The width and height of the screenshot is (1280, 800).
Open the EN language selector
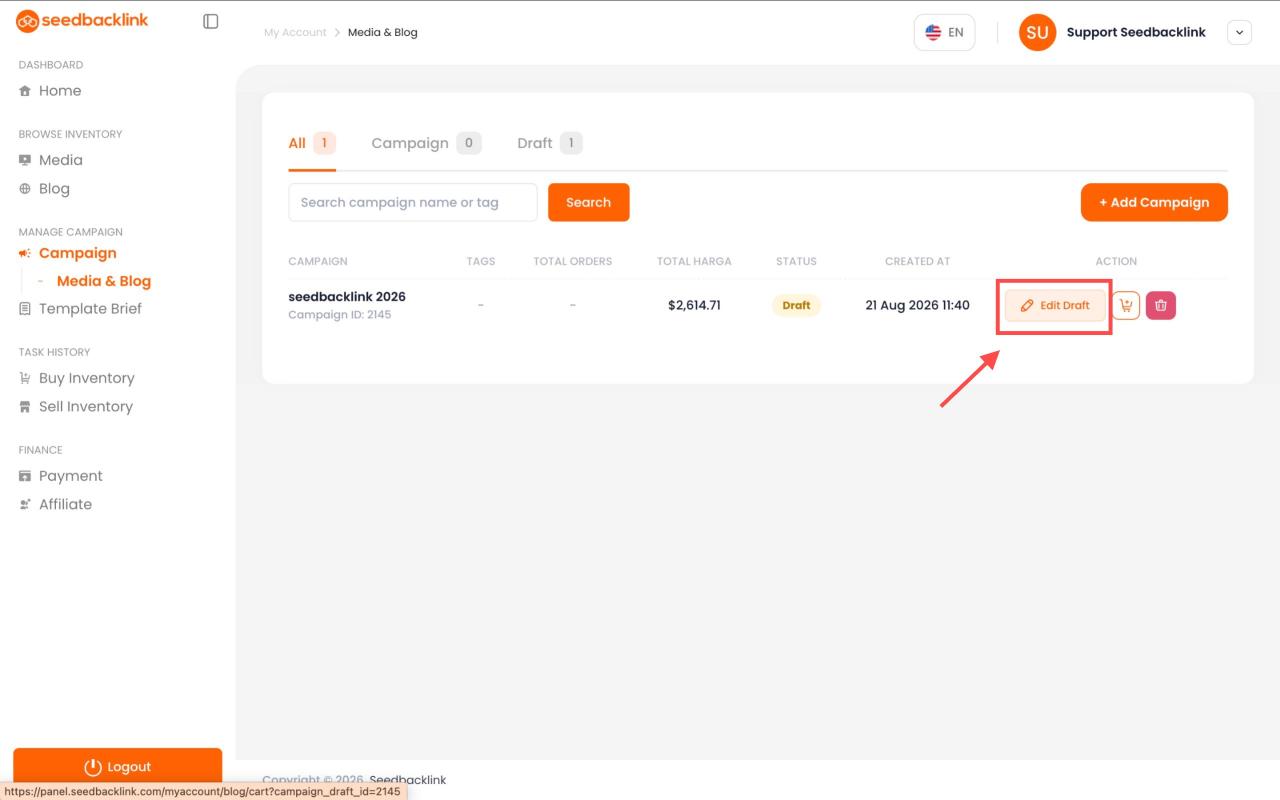tap(944, 32)
